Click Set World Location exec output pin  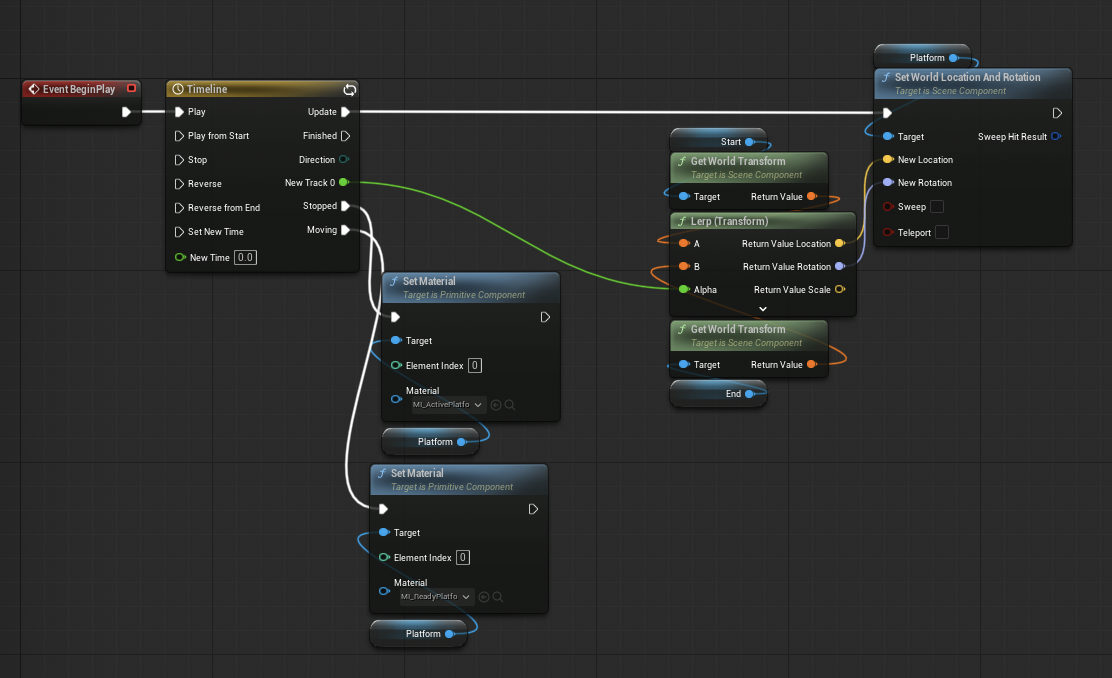[1057, 113]
